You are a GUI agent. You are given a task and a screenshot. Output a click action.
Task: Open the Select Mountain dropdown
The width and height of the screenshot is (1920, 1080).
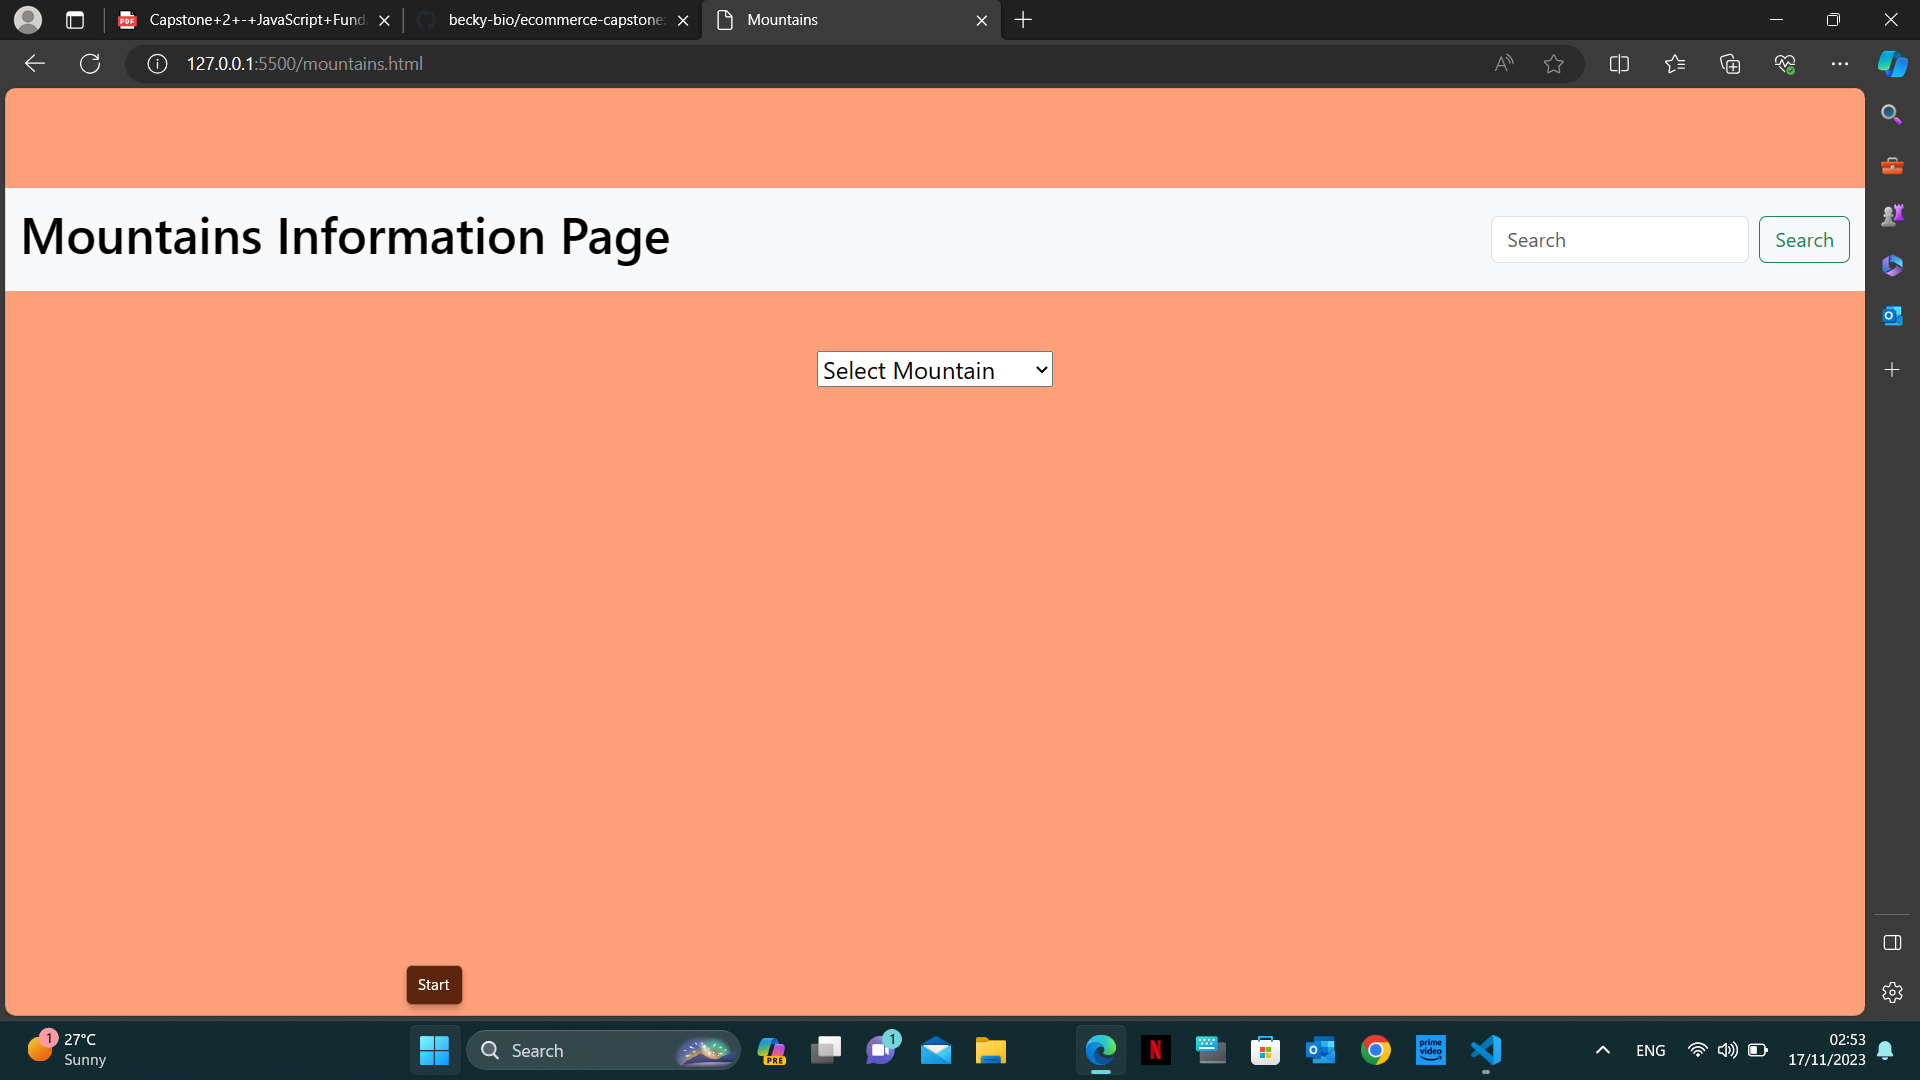tap(934, 370)
